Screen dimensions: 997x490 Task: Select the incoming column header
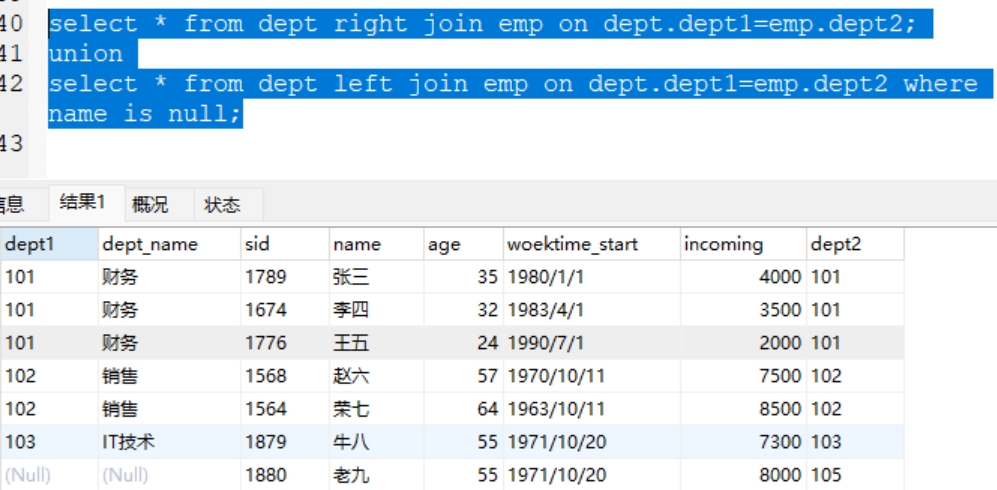click(x=743, y=244)
